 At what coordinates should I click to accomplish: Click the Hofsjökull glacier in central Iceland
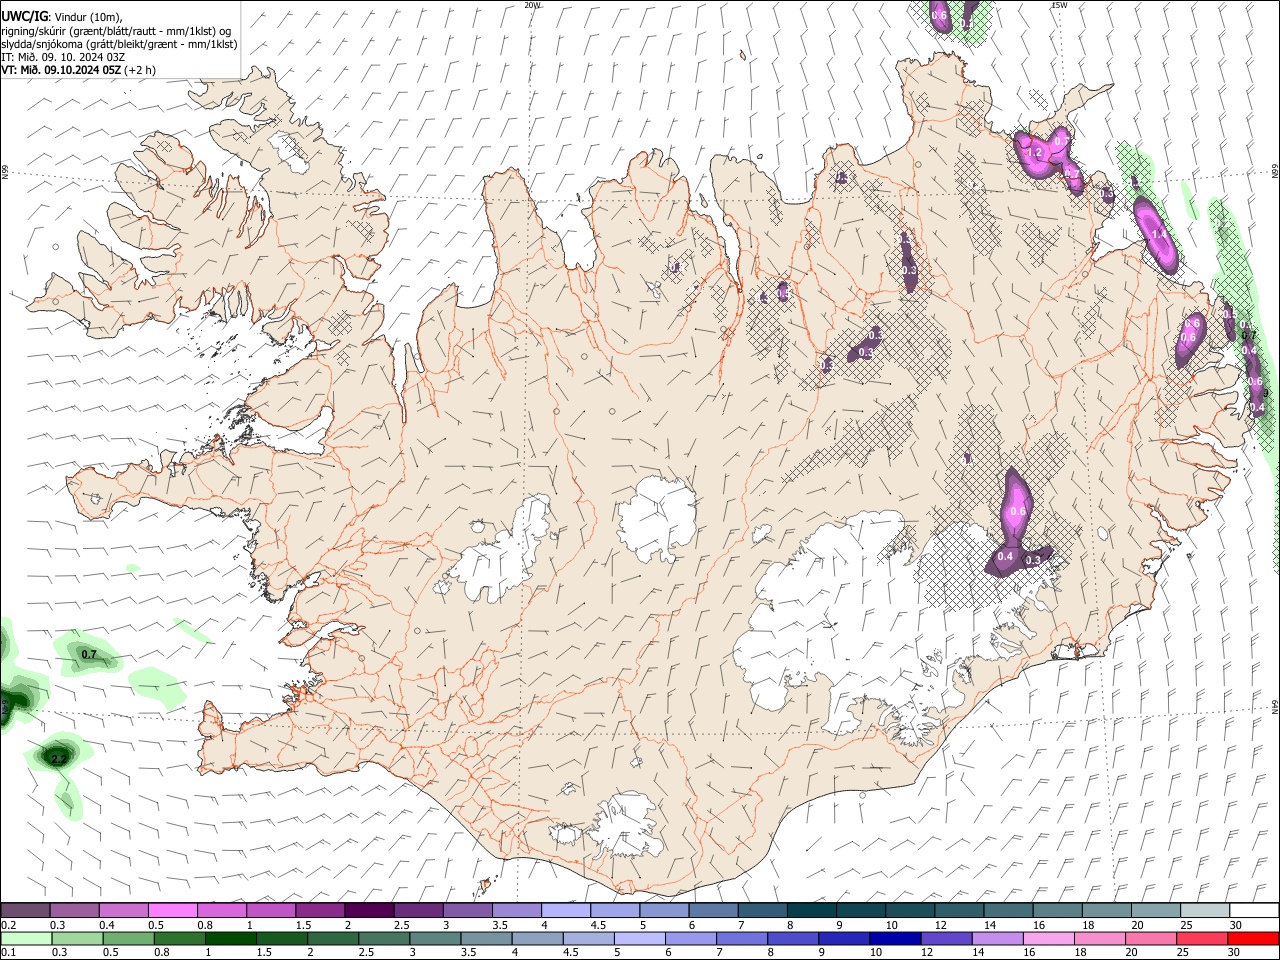(x=657, y=518)
